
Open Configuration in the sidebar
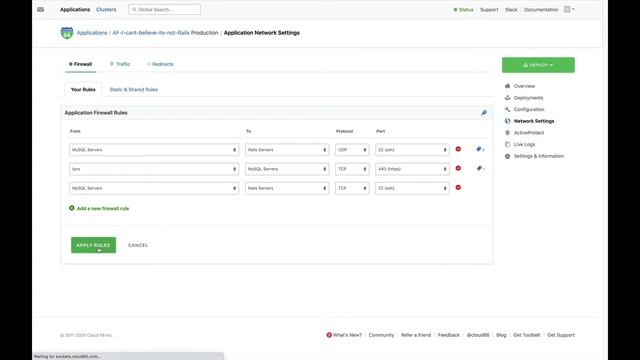[529, 109]
